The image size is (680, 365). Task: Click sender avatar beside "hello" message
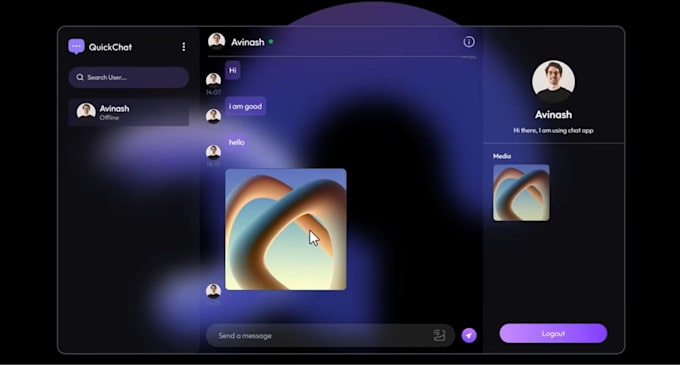213,152
